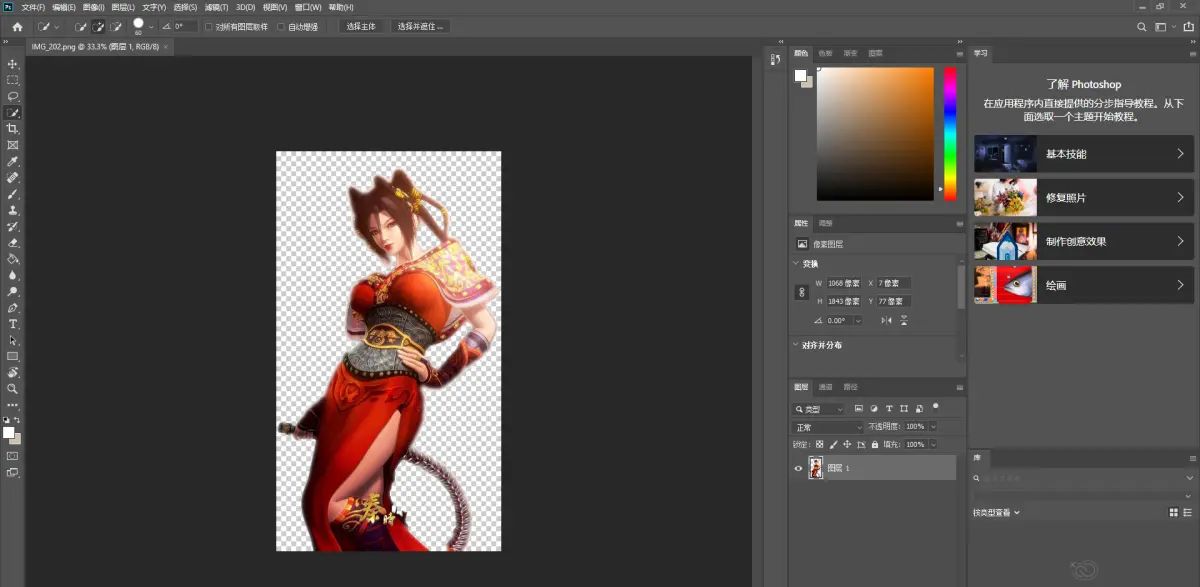Click flip horizontal icon in Properties panel
The width and height of the screenshot is (1200, 587).
tap(886, 320)
